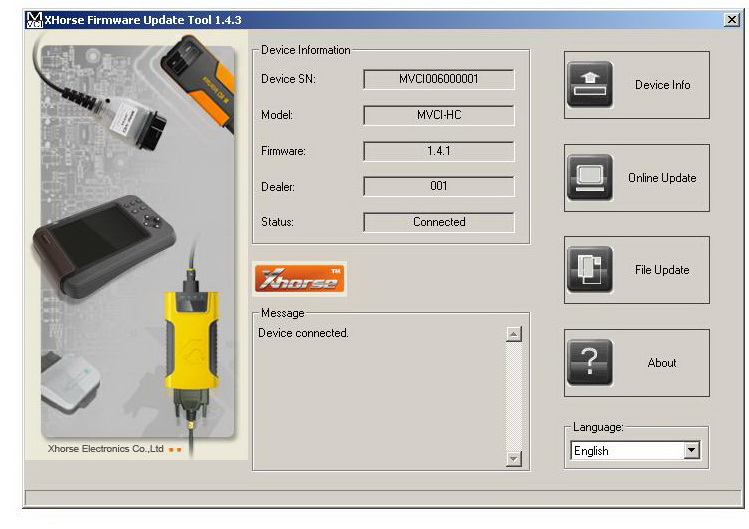The width and height of the screenshot is (749, 529).
Task: Click the Device Info label
Action: click(663, 85)
